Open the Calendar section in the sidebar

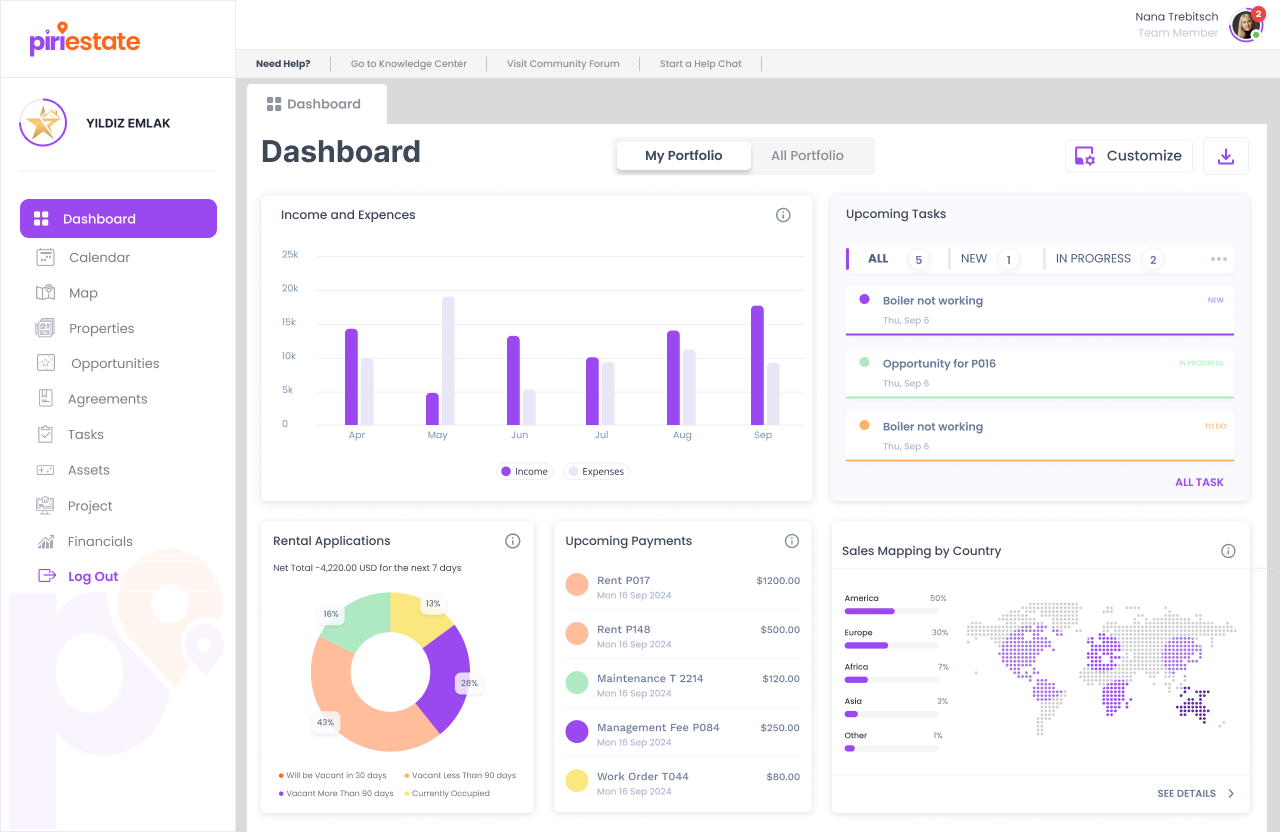coord(101,257)
